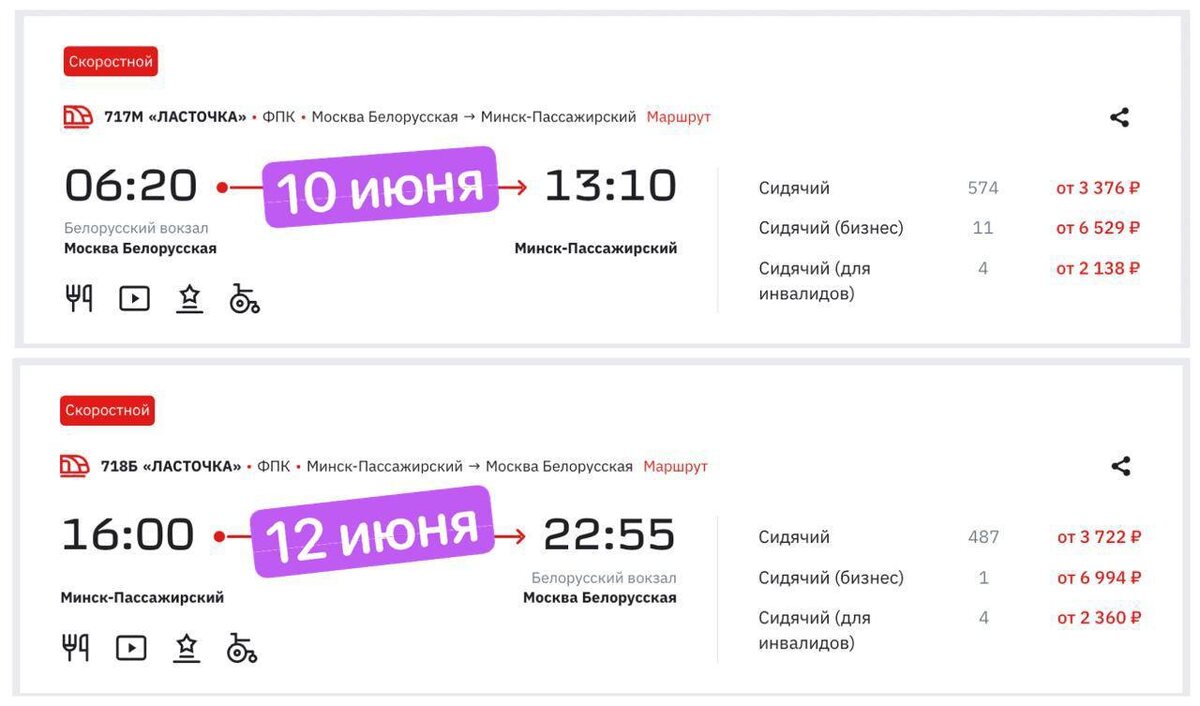
Task: Share the 717М Ласточка train card
Action: coord(1120,117)
